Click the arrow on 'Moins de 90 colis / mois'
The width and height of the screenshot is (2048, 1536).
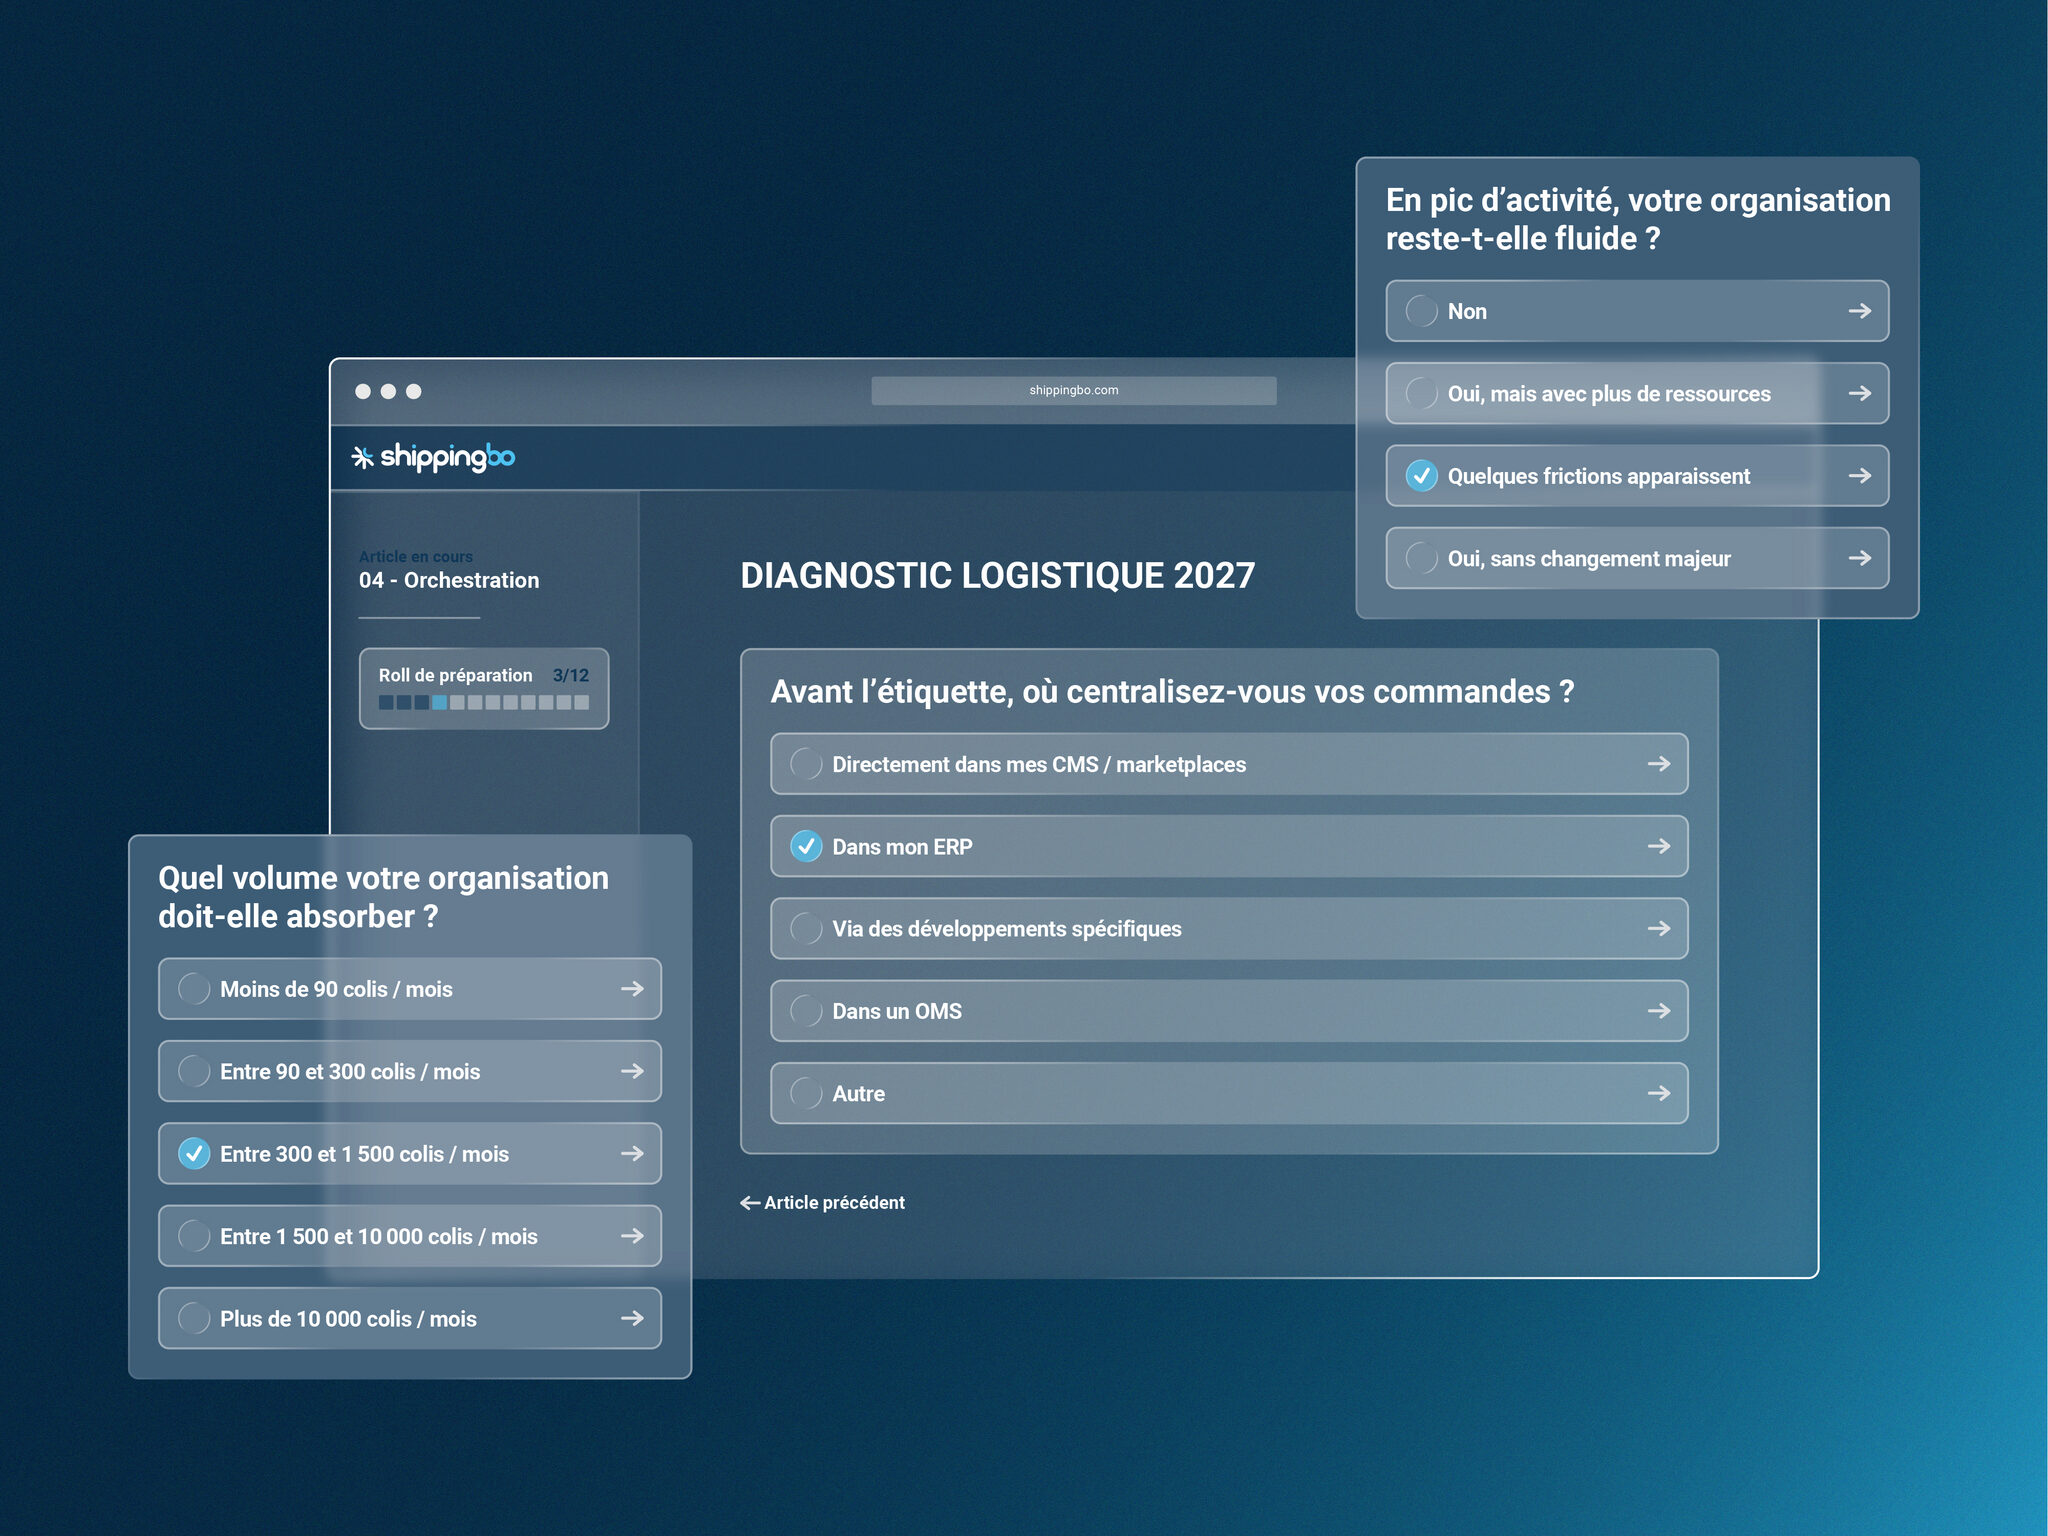632,989
